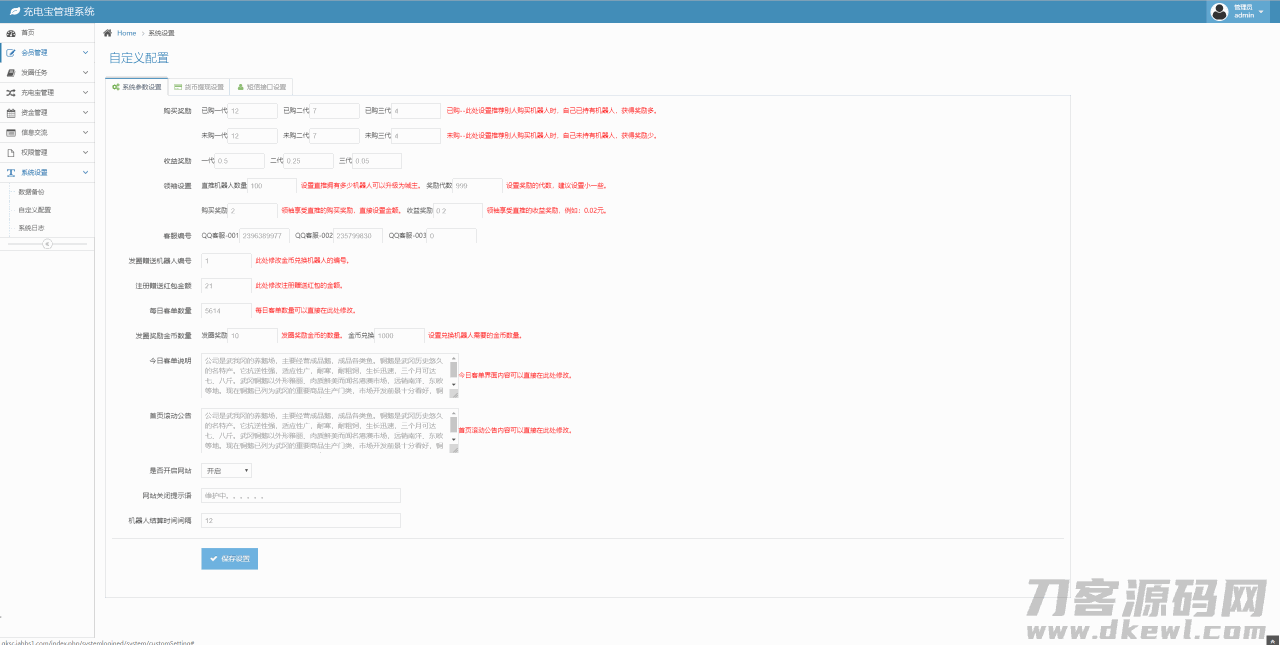
Task: Collapse the sidebar with the arrow toggle
Action: click(47, 244)
